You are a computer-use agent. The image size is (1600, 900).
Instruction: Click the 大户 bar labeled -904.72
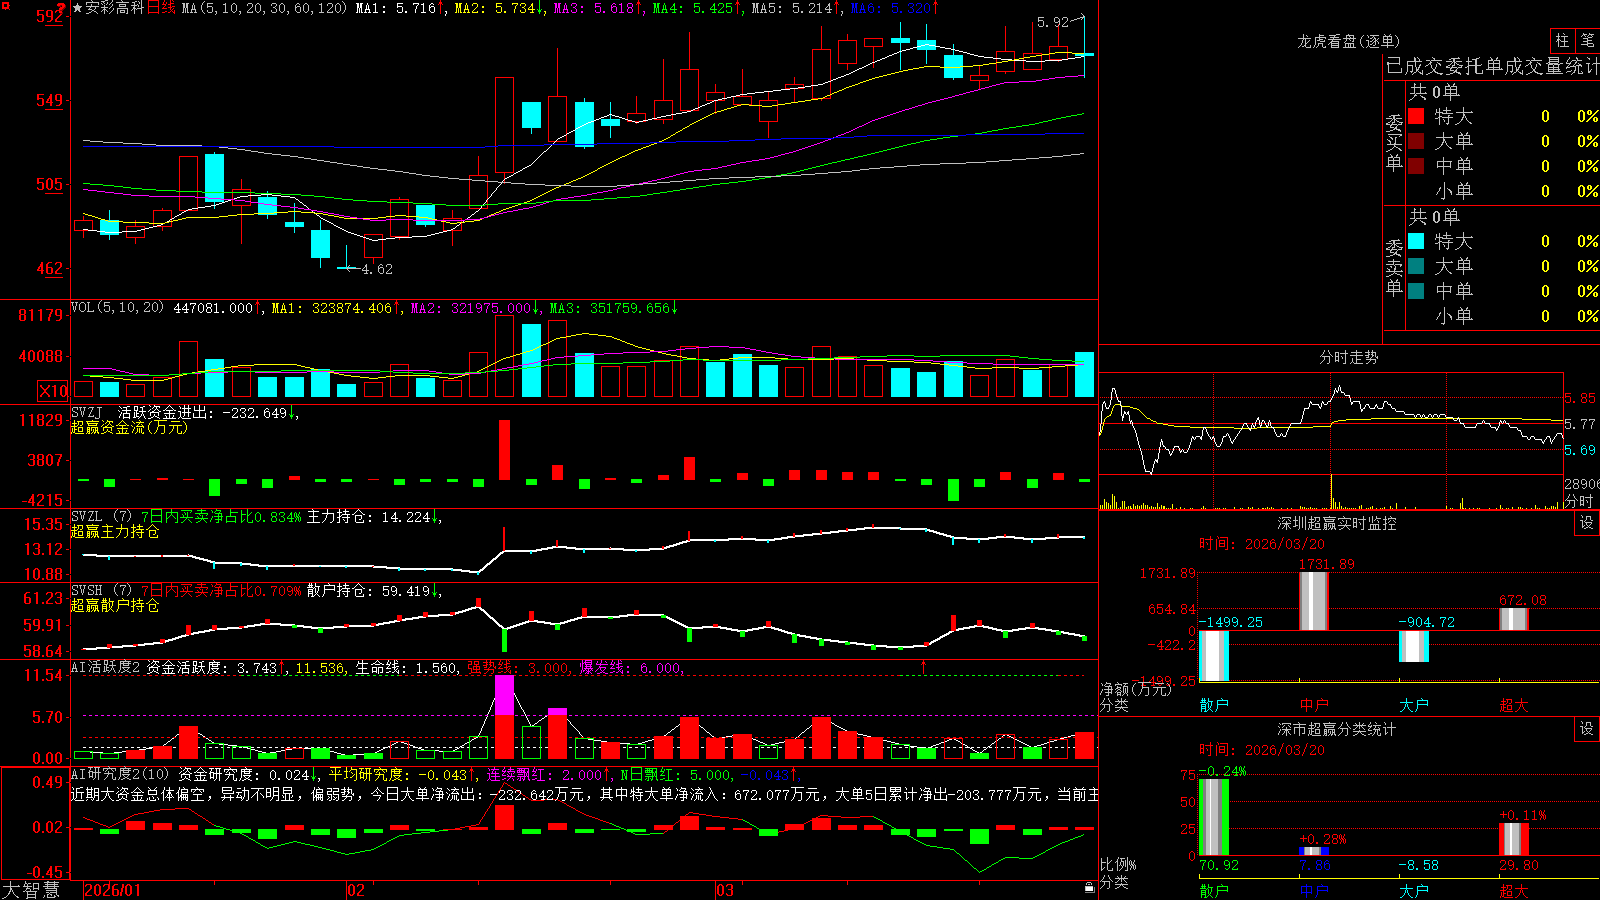click(1414, 646)
